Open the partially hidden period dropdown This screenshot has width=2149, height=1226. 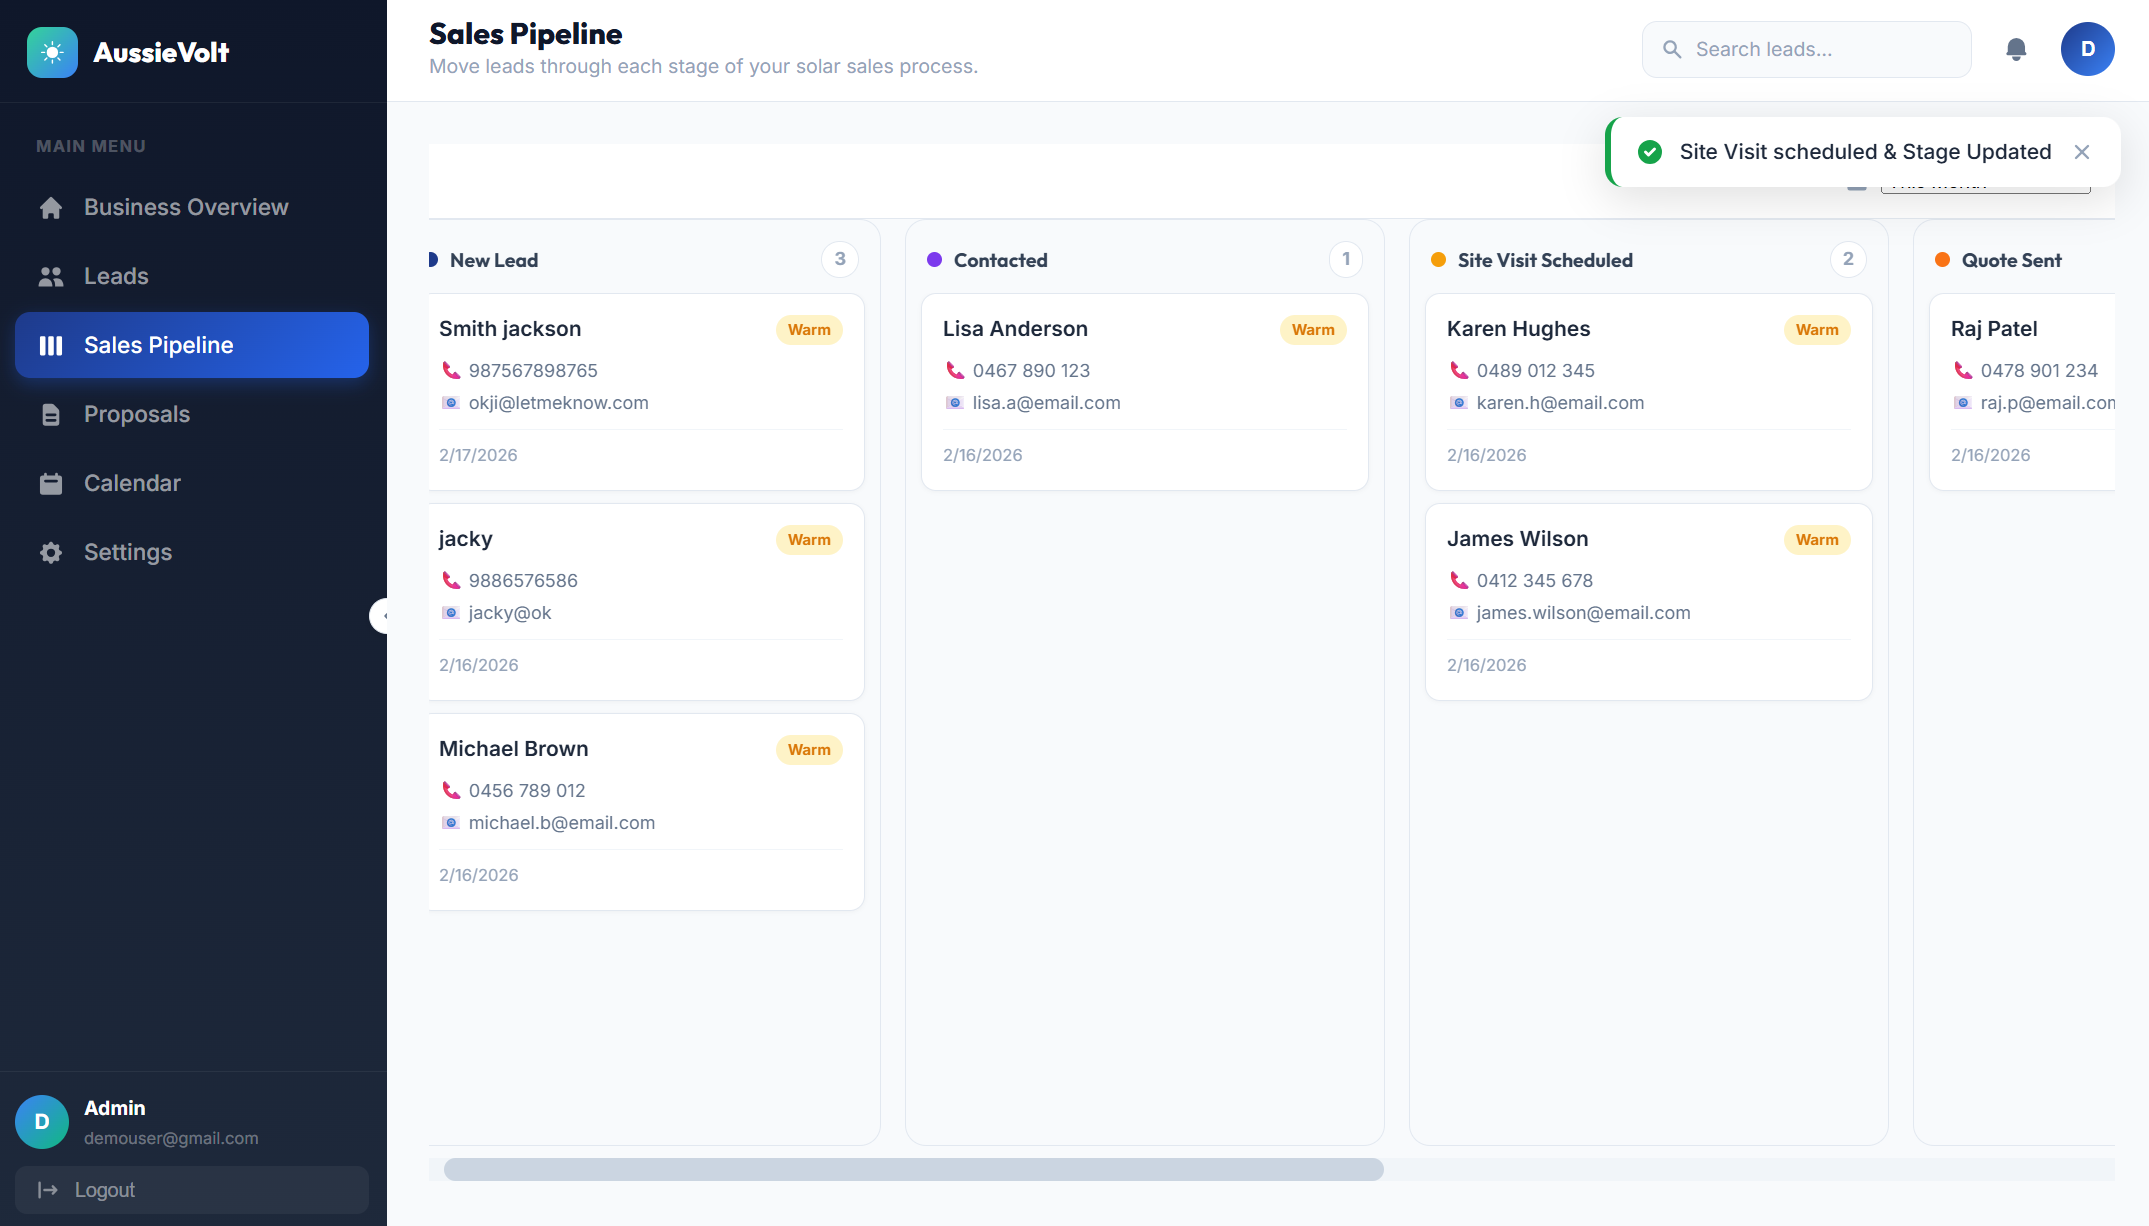1984,188
